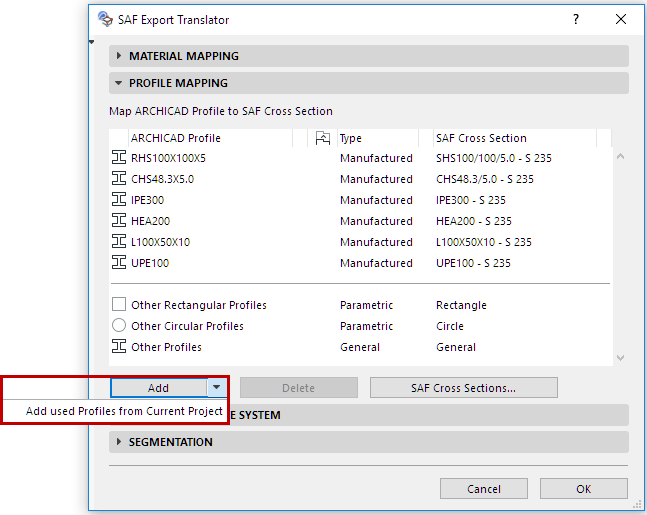Open the Add button dropdown arrow

pyautogui.click(x=217, y=388)
